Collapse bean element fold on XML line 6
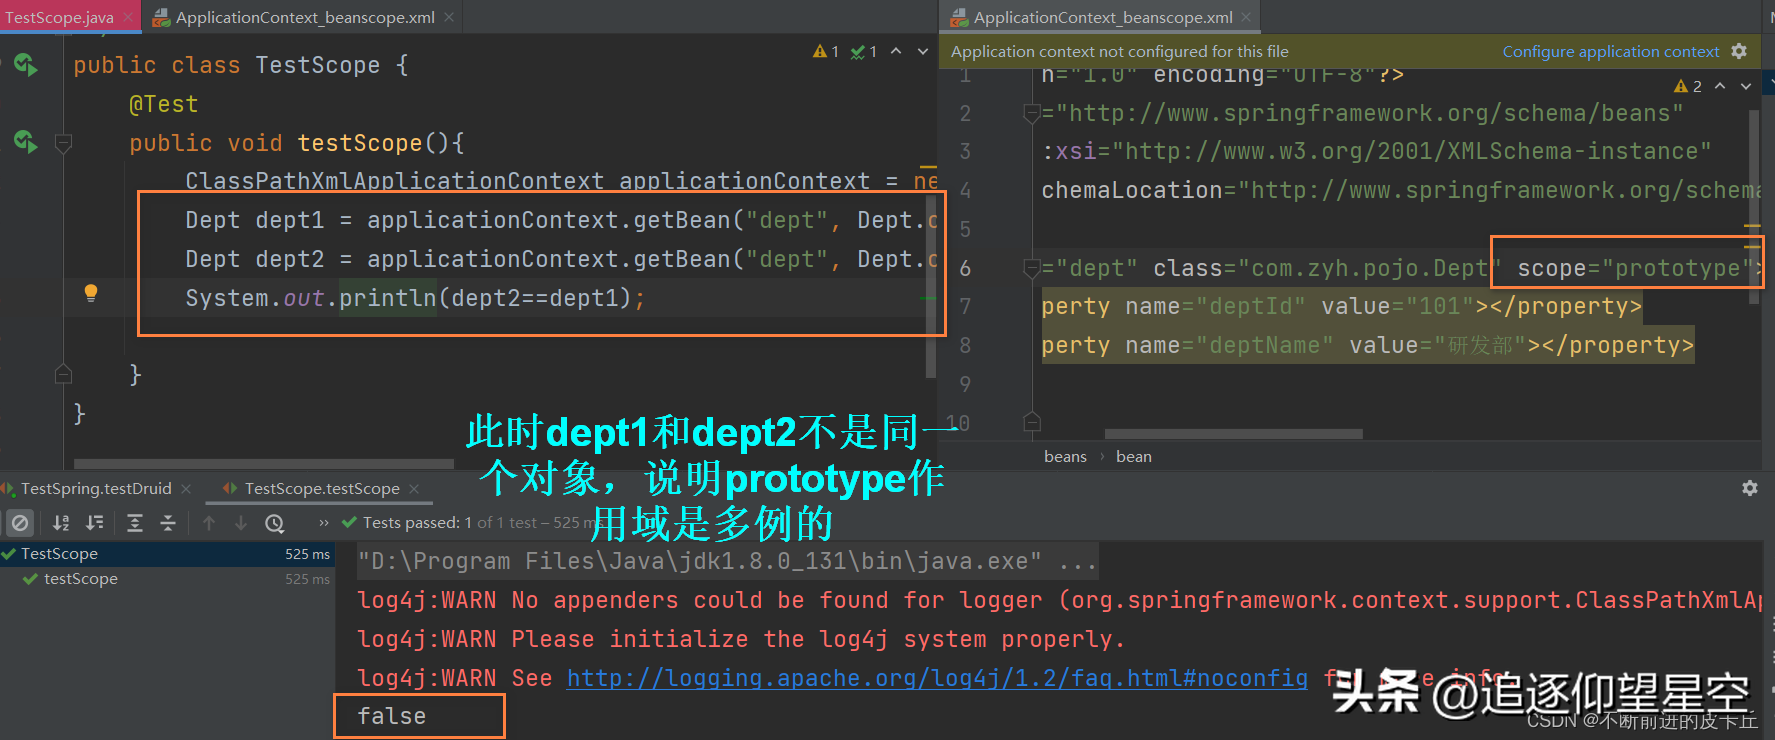This screenshot has width=1775, height=740. click(x=1032, y=268)
